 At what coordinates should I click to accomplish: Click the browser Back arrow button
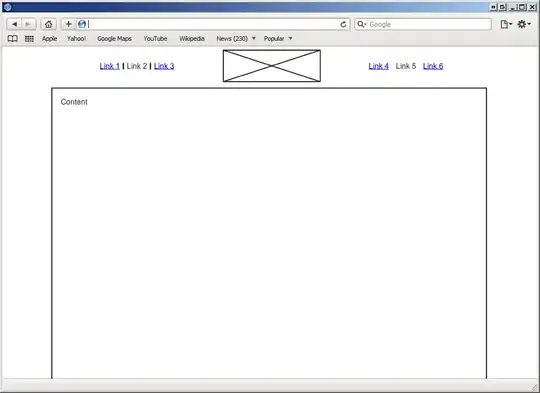14,24
